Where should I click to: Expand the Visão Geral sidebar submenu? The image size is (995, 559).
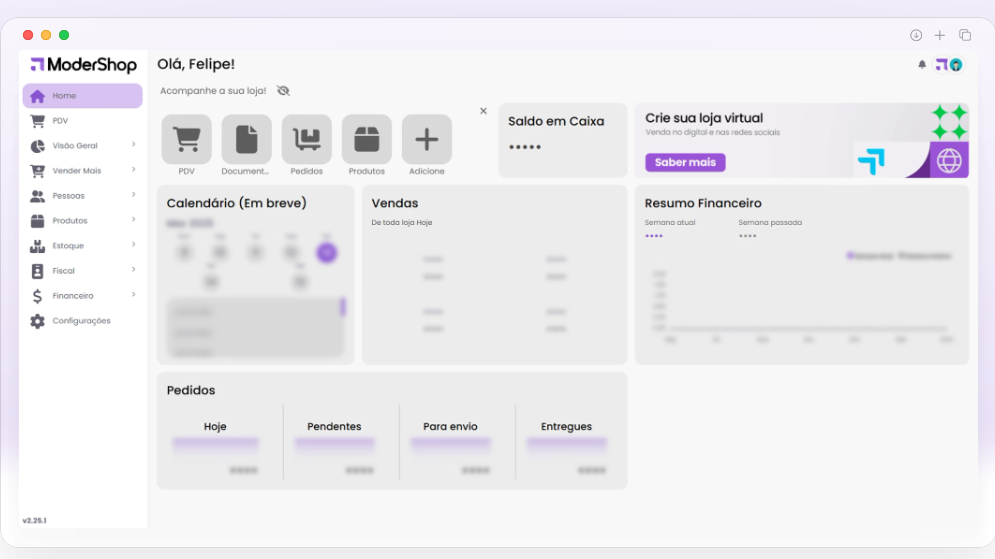pos(133,145)
